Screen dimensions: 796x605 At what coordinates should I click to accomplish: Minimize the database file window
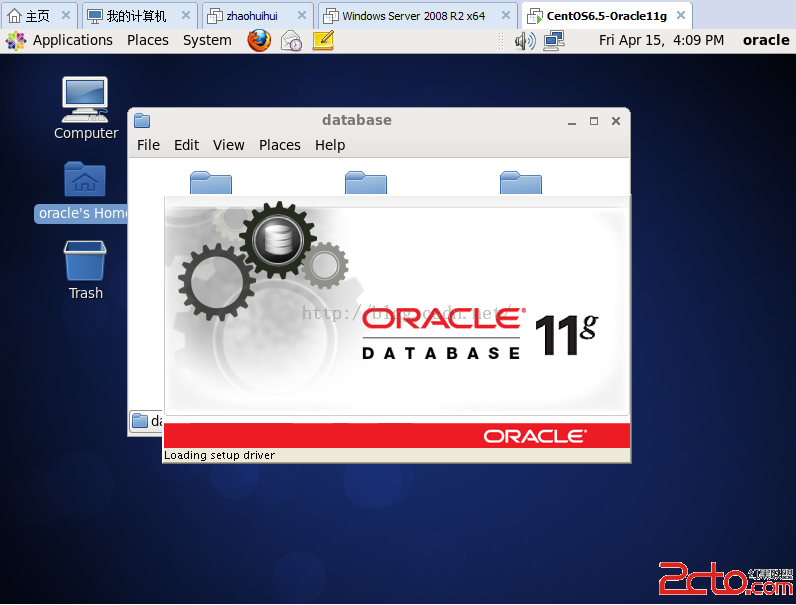[572, 121]
